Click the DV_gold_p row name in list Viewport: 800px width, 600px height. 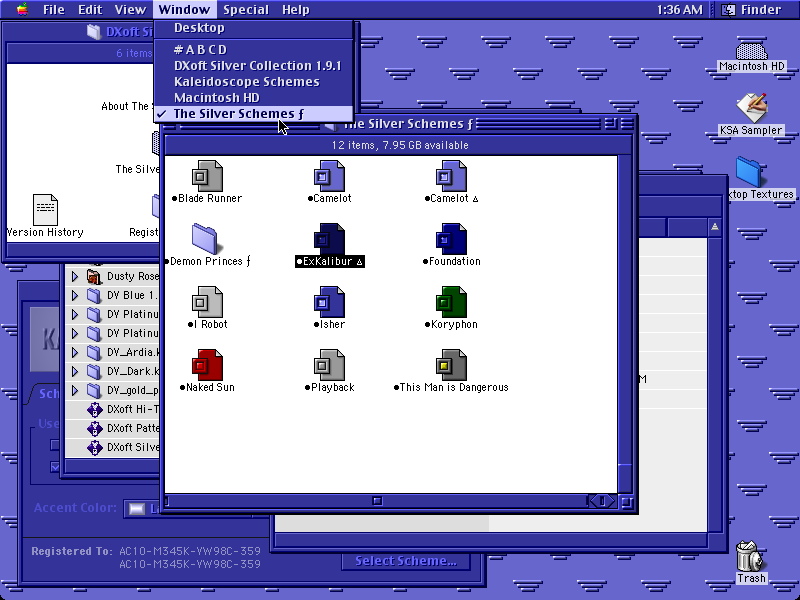tap(133, 391)
